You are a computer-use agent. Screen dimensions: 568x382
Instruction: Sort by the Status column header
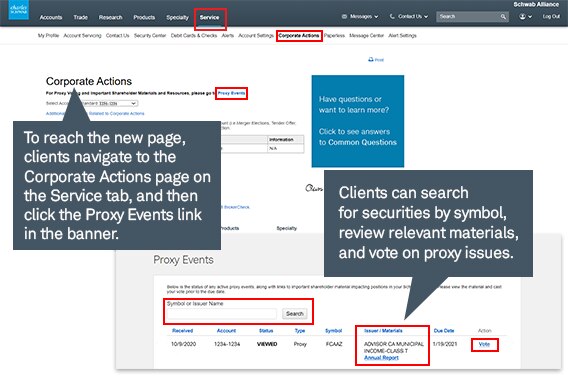point(266,331)
